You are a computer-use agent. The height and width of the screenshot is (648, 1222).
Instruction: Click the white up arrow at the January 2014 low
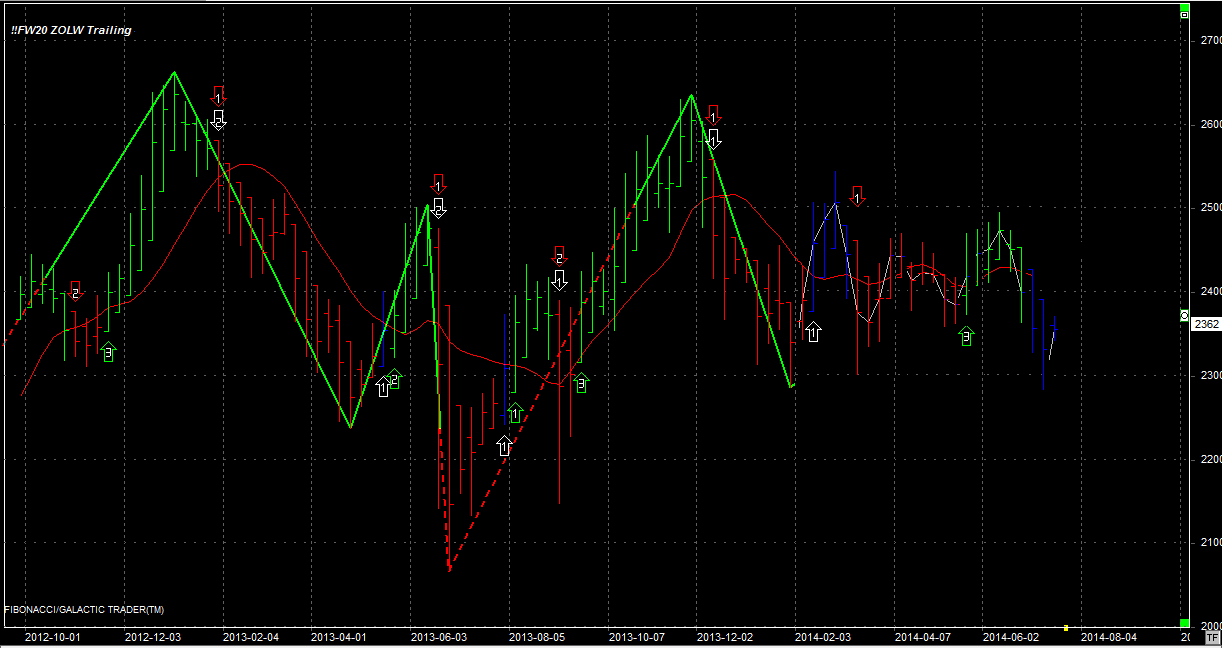pos(814,332)
